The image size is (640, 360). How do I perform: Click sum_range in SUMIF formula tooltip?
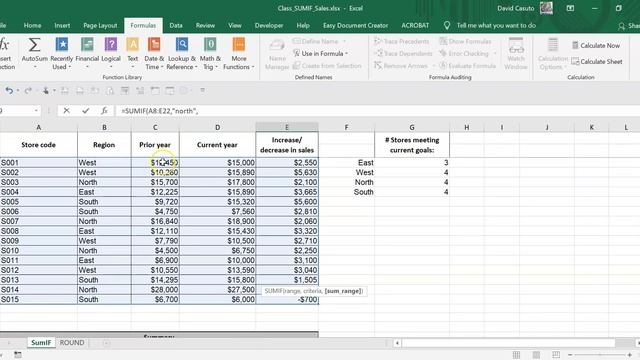coord(343,291)
